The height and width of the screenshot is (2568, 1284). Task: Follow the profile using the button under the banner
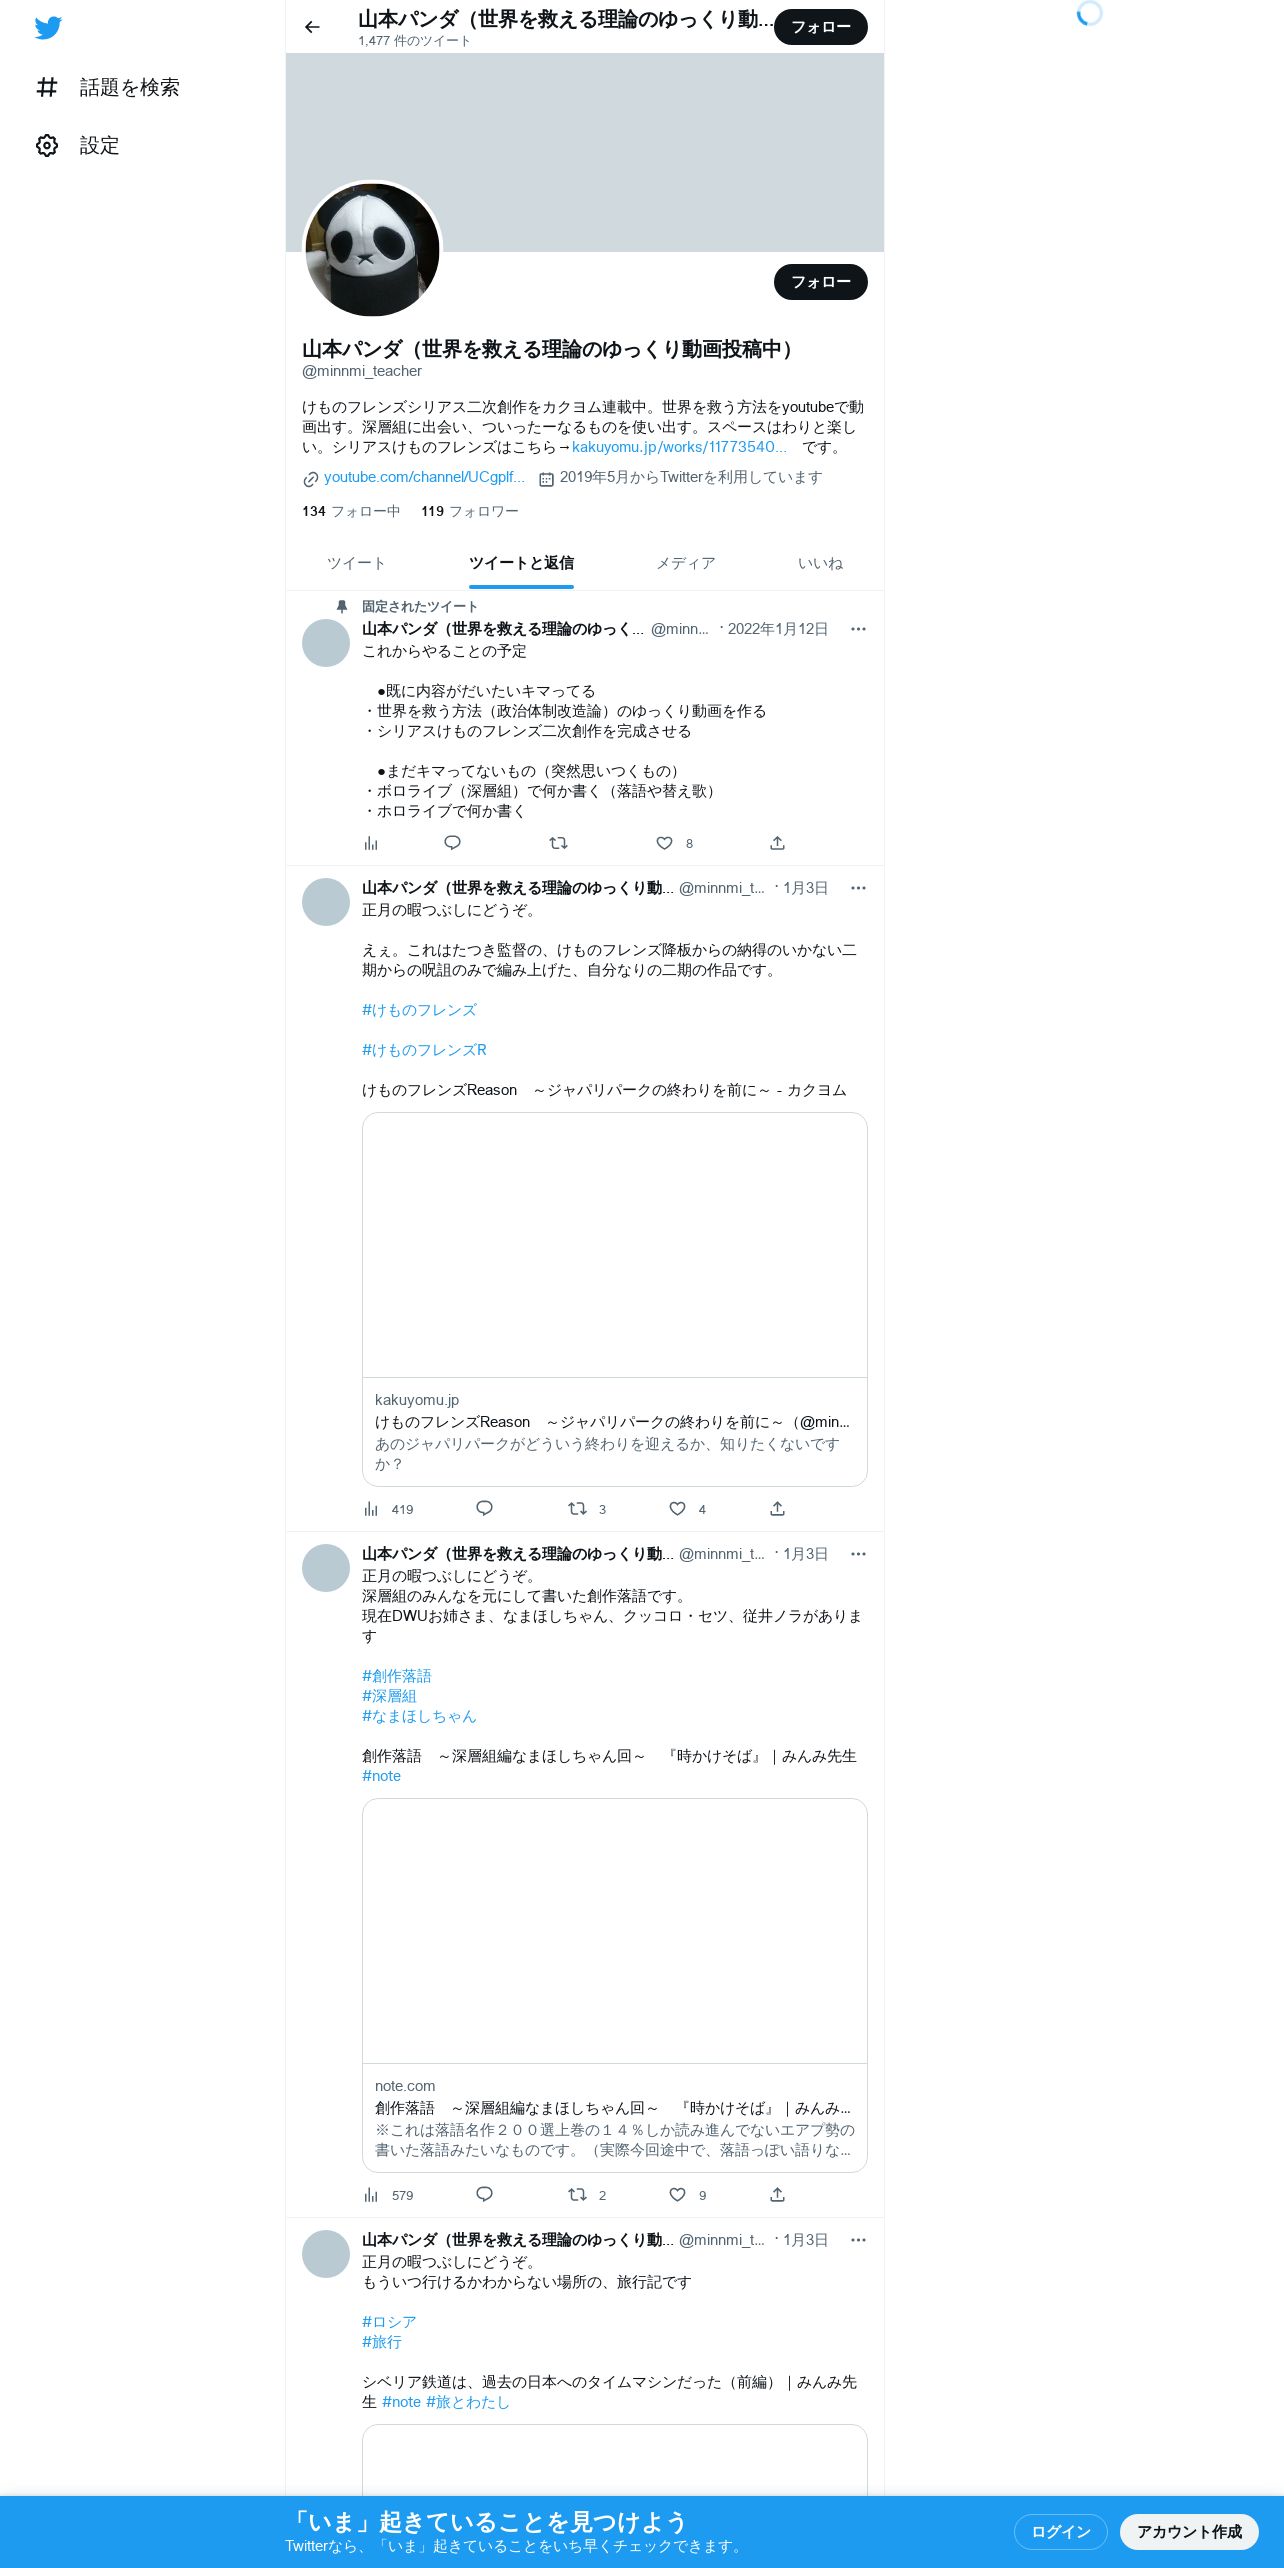pyautogui.click(x=820, y=282)
